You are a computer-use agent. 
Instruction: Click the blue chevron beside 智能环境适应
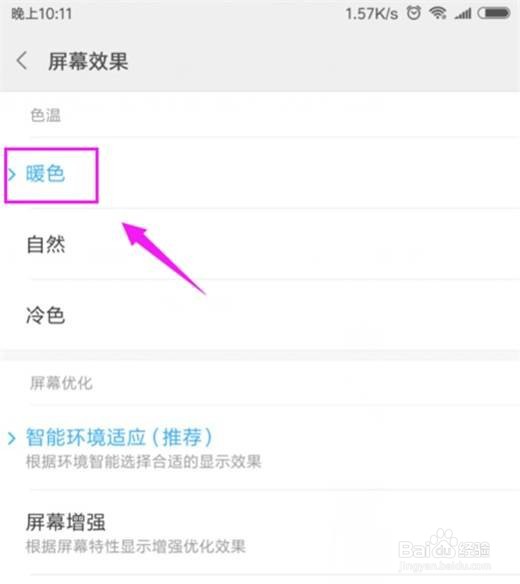point(12,438)
